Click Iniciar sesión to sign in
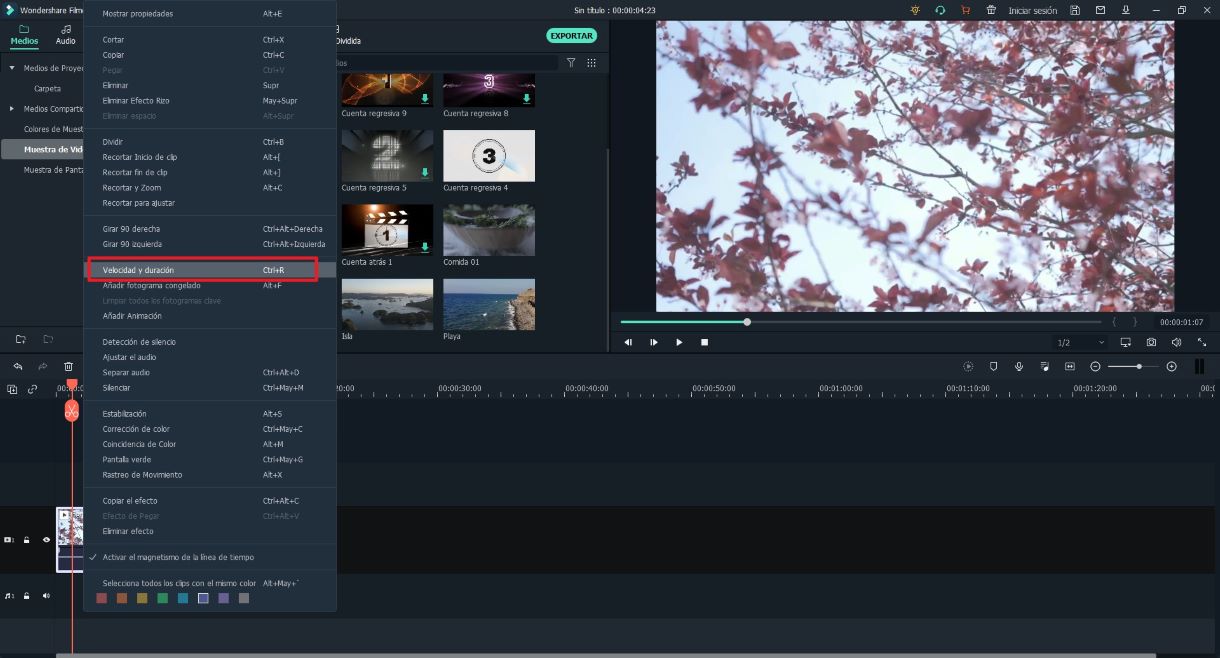 (1032, 11)
